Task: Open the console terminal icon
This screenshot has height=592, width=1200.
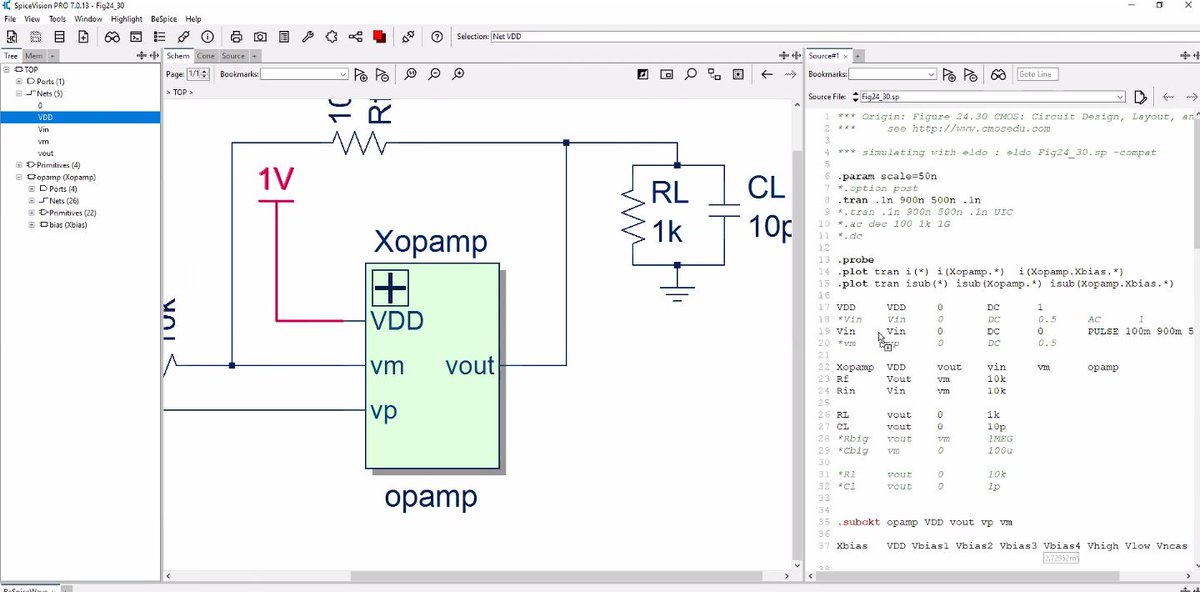Action: pyautogui.click(x=136, y=36)
